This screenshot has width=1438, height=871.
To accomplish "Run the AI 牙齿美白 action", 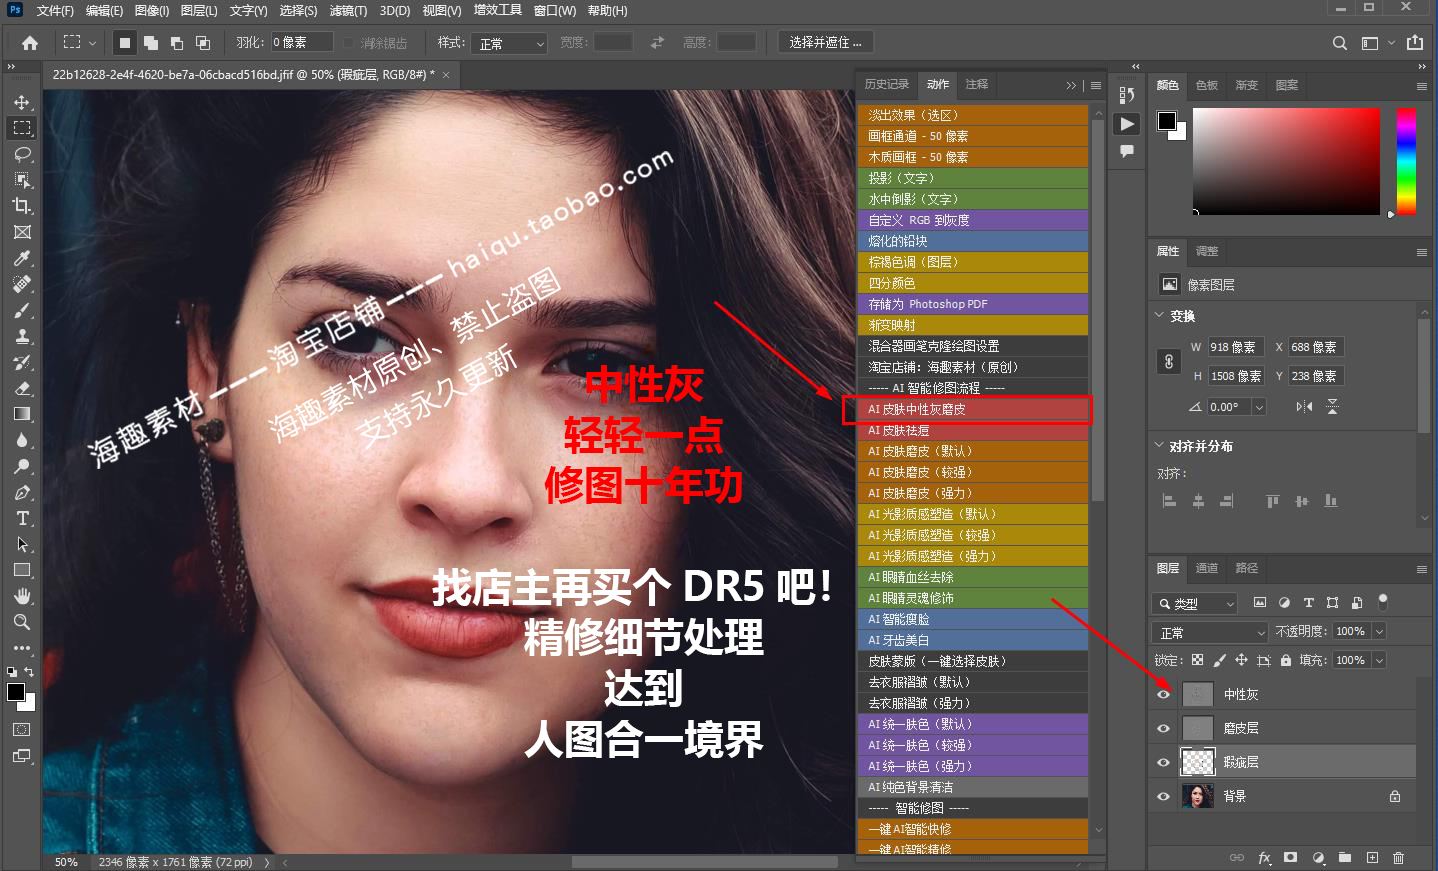I will 972,640.
